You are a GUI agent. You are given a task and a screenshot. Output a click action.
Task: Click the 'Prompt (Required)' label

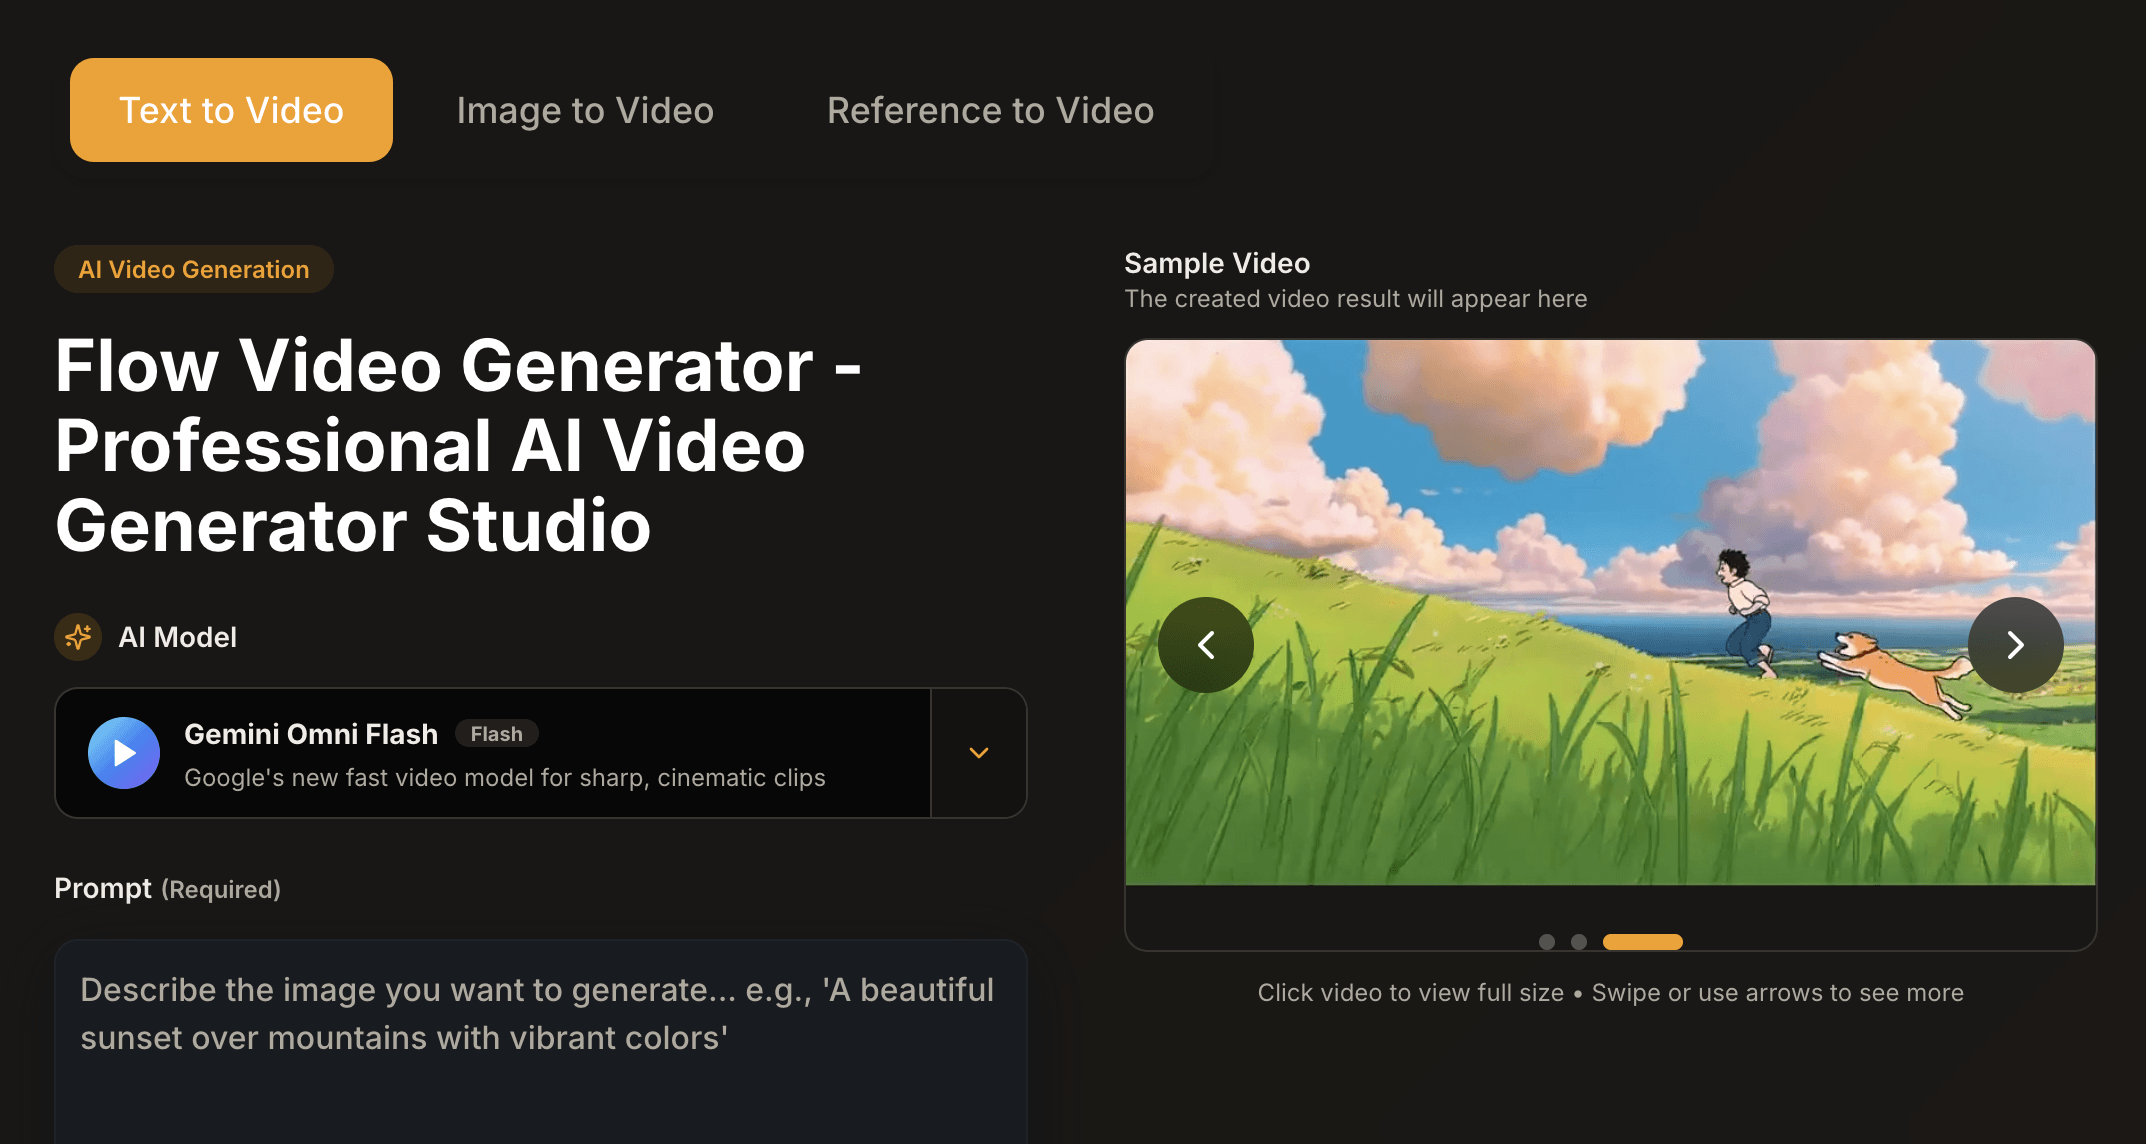[167, 889]
